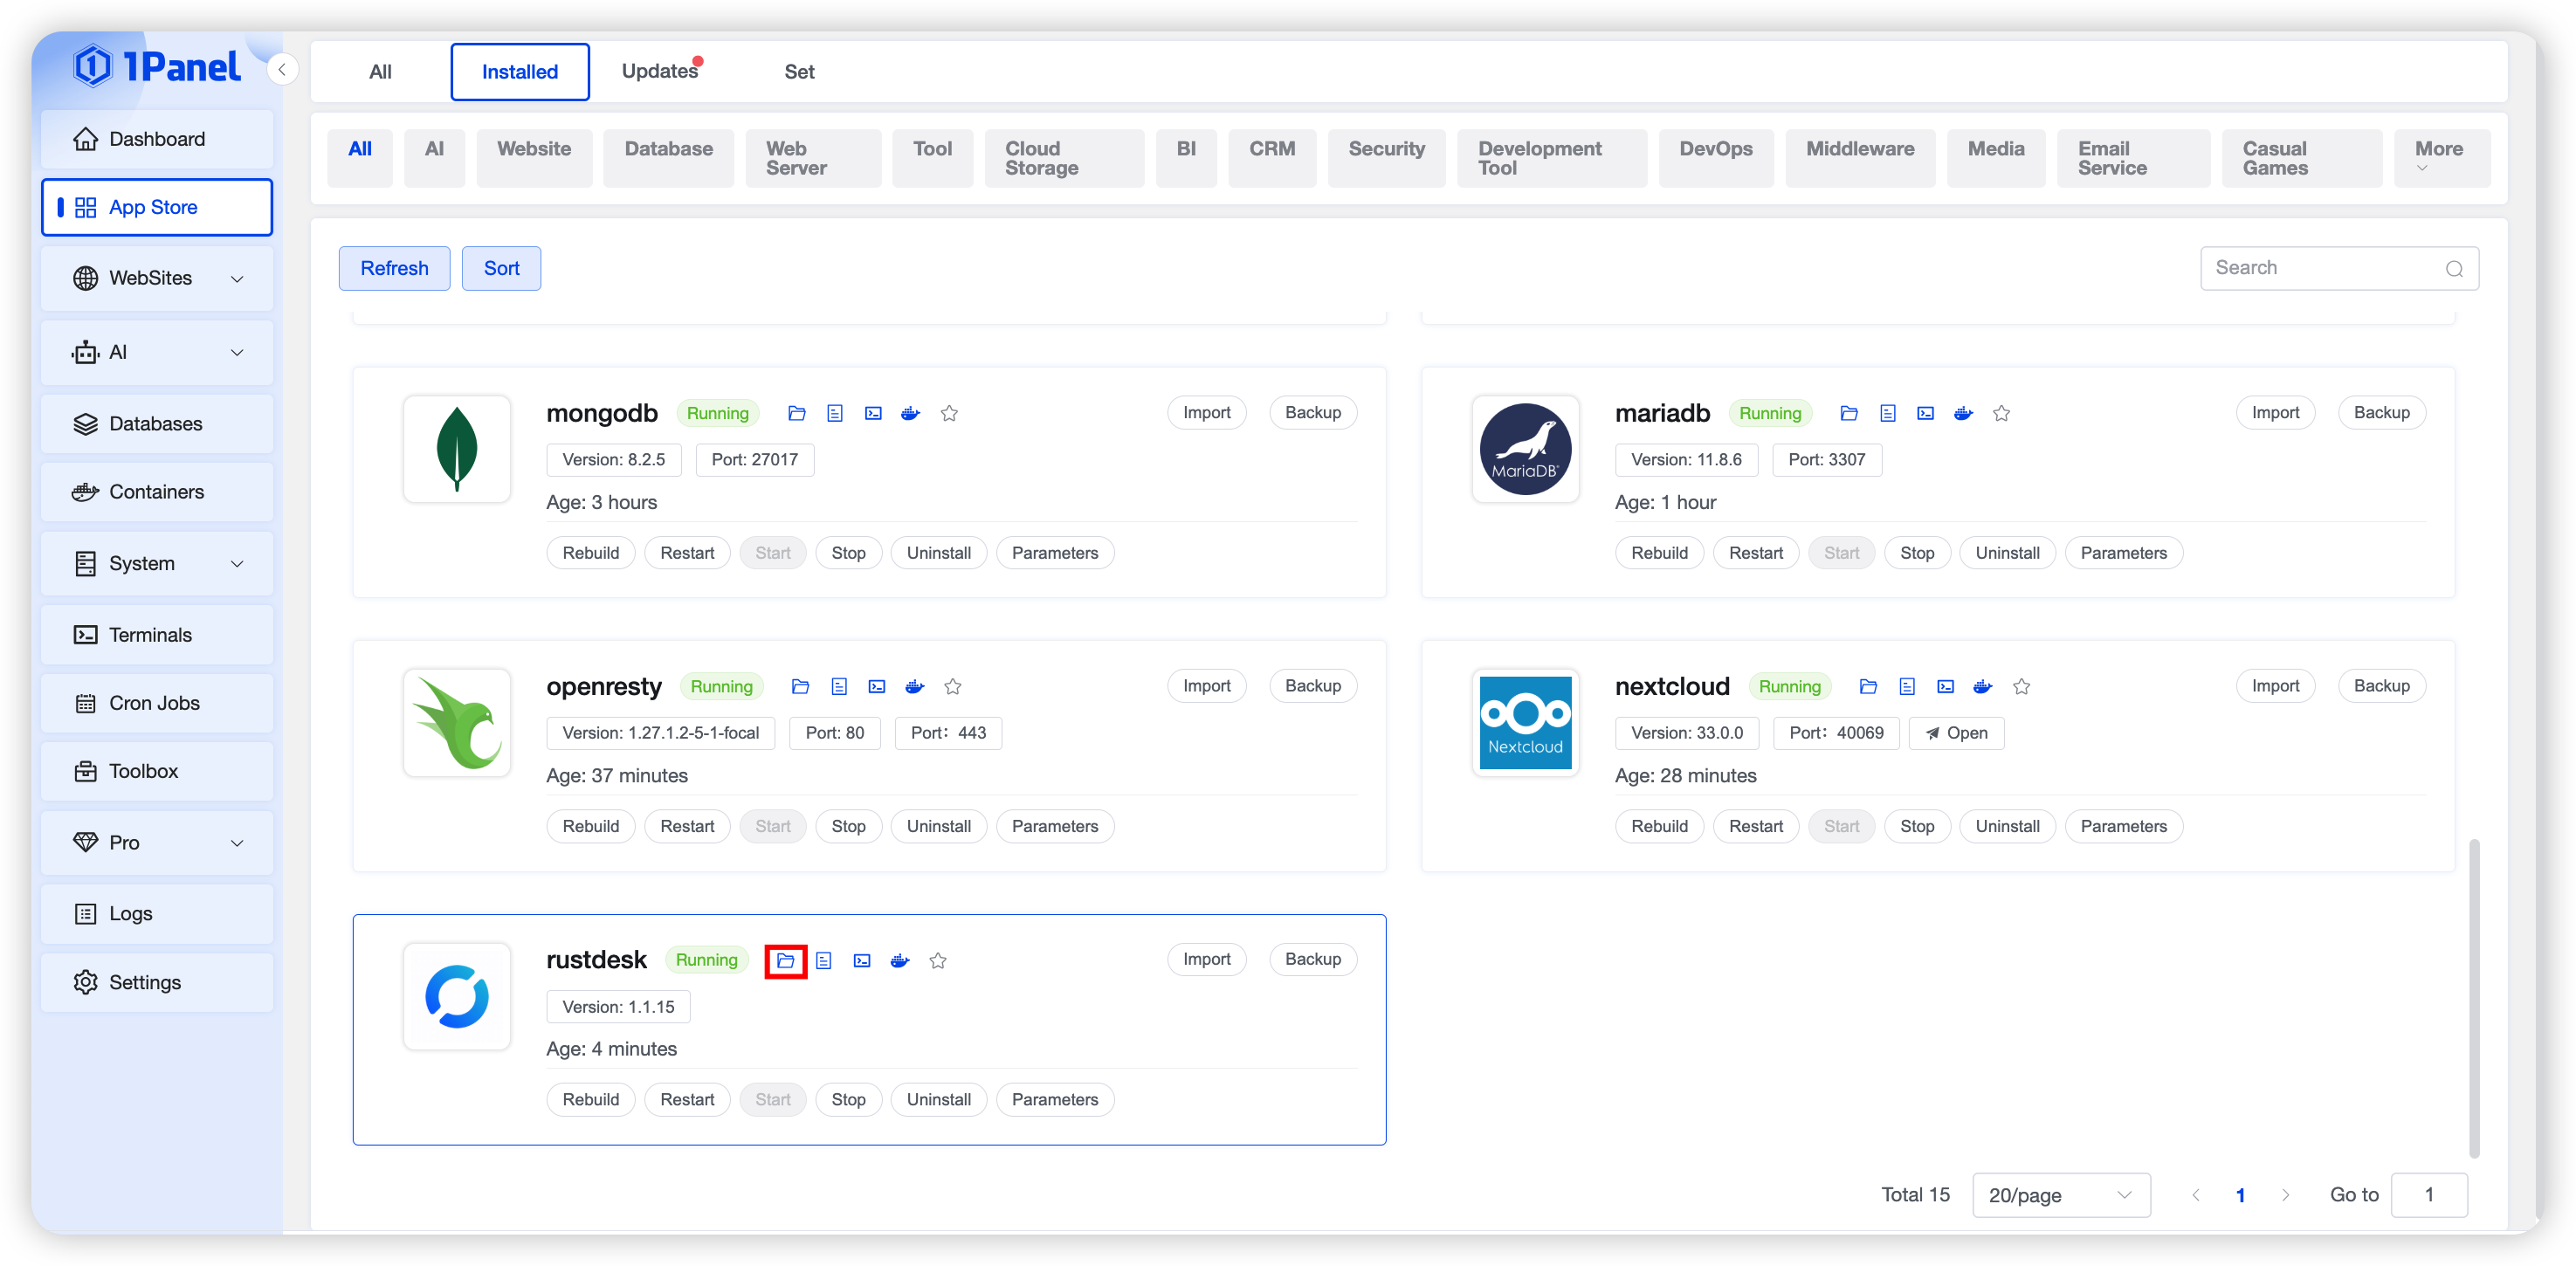Restart the openresty app

click(687, 826)
